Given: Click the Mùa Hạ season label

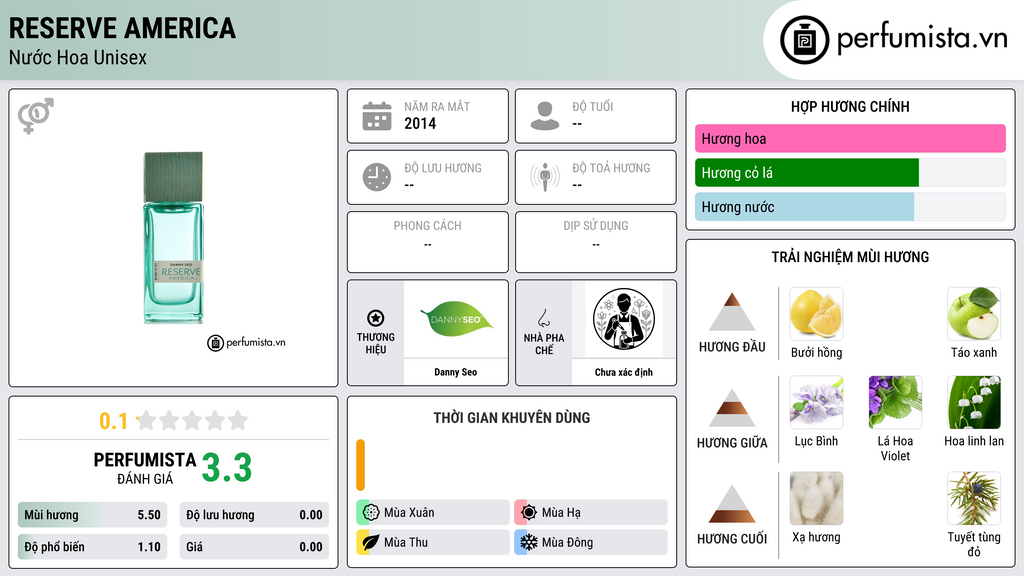Looking at the screenshot, I should tap(561, 513).
